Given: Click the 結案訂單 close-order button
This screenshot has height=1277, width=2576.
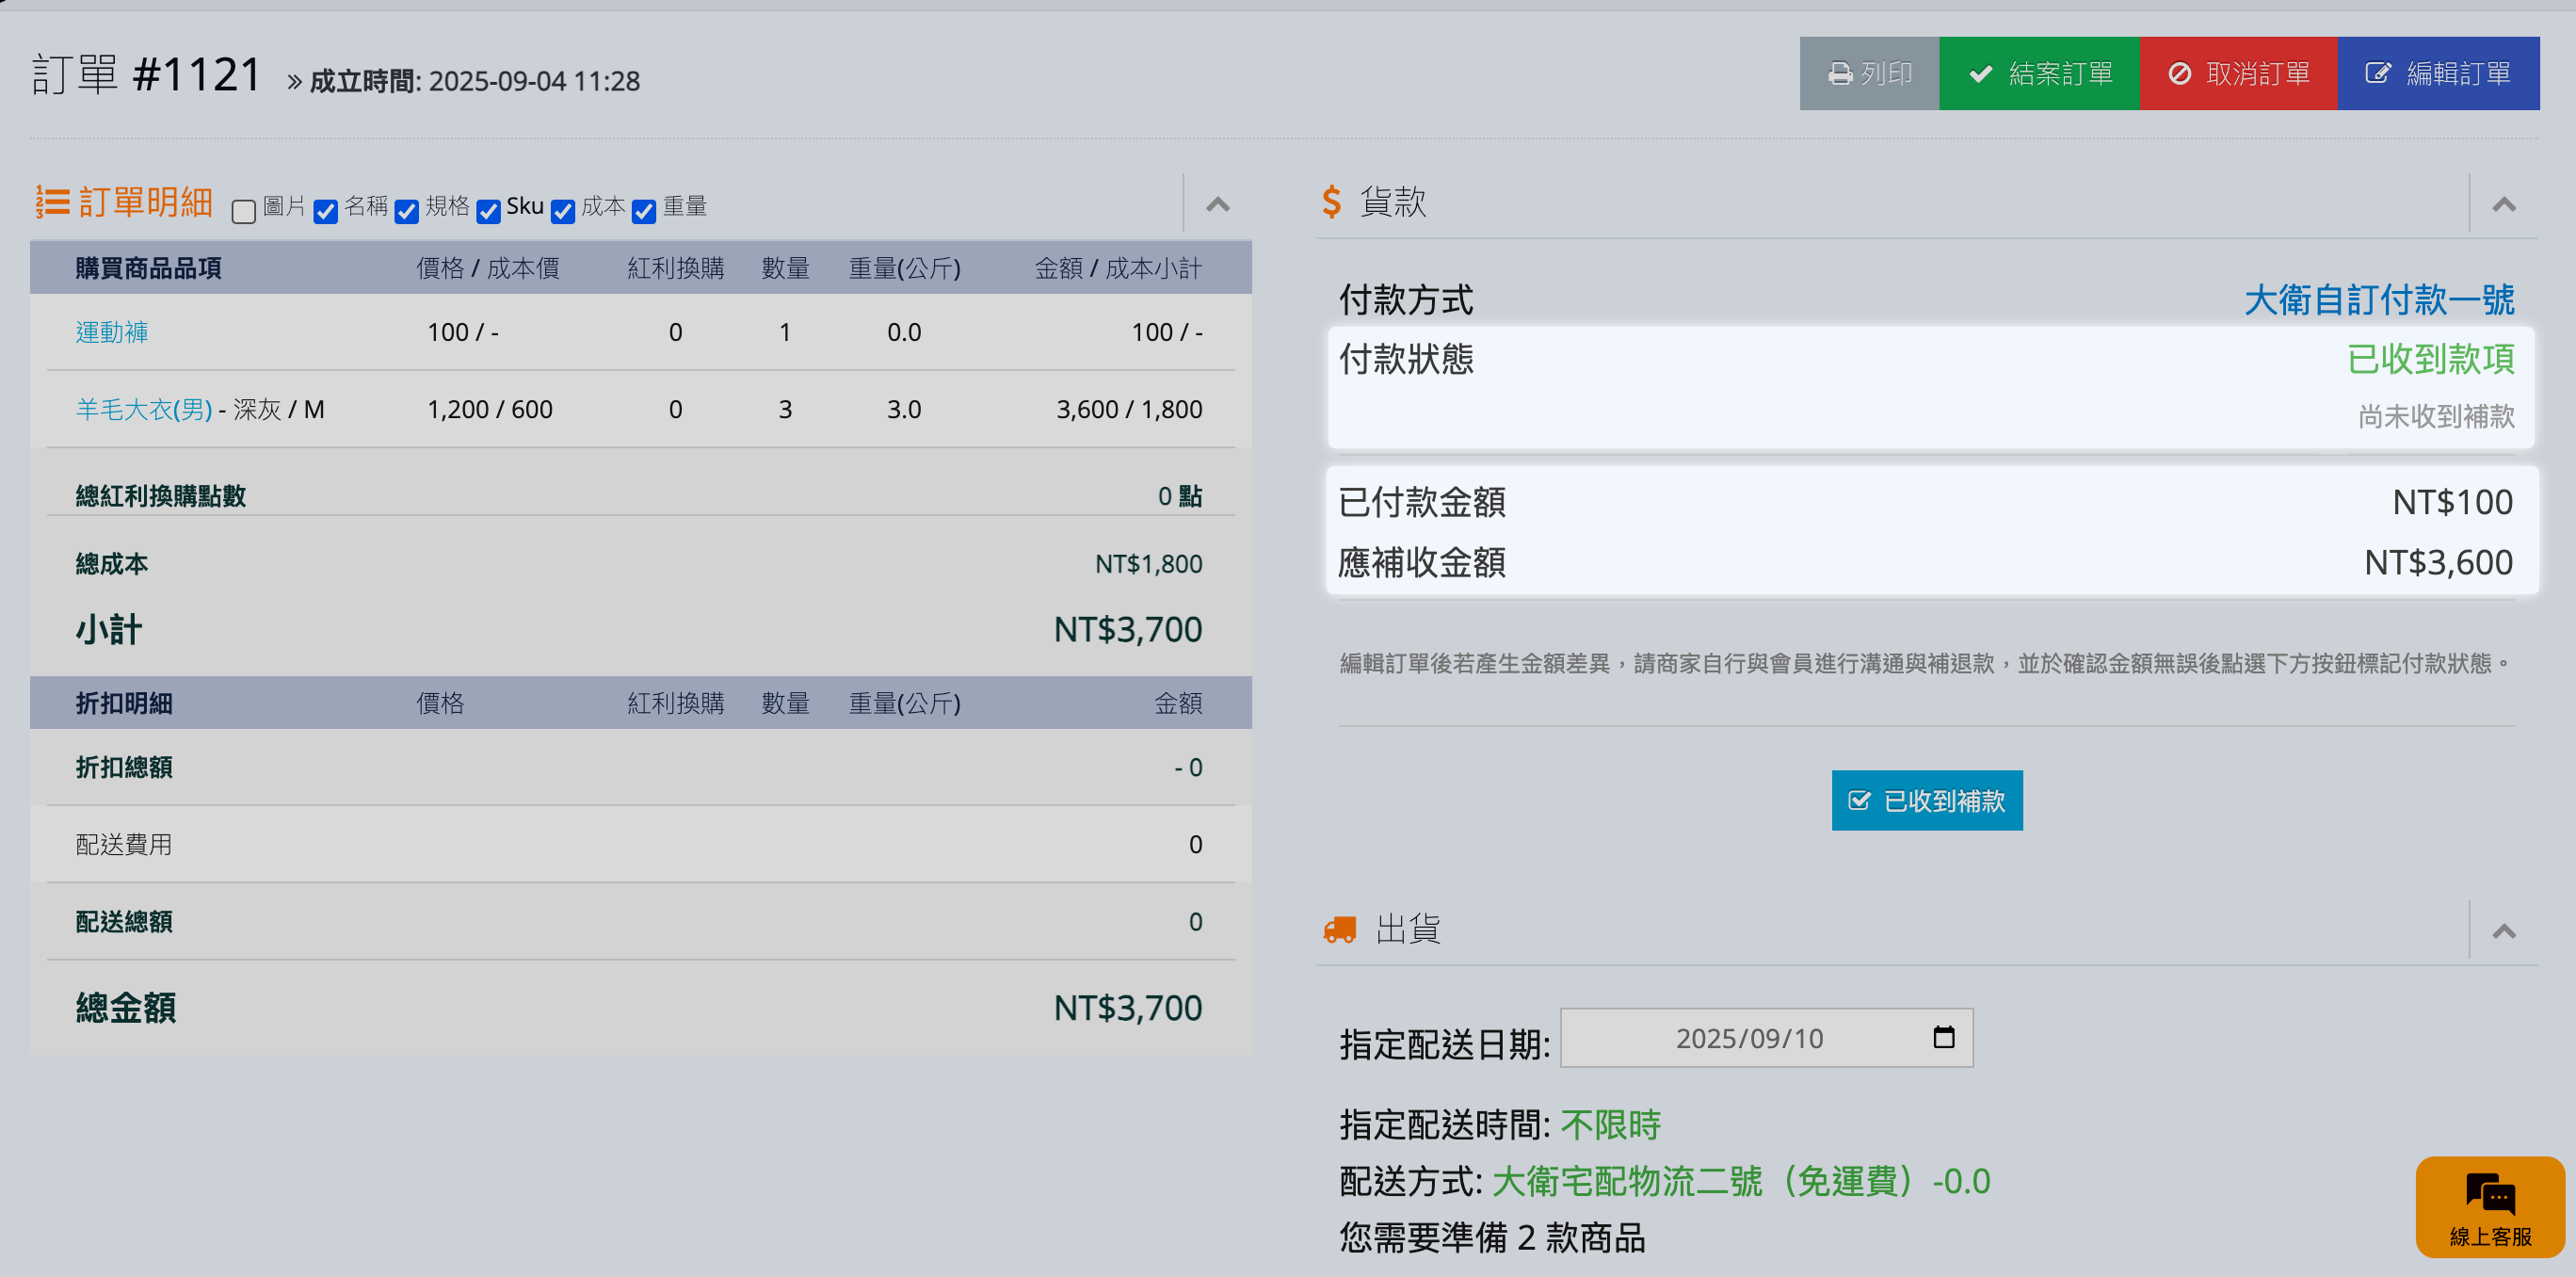Looking at the screenshot, I should pyautogui.click(x=2038, y=74).
